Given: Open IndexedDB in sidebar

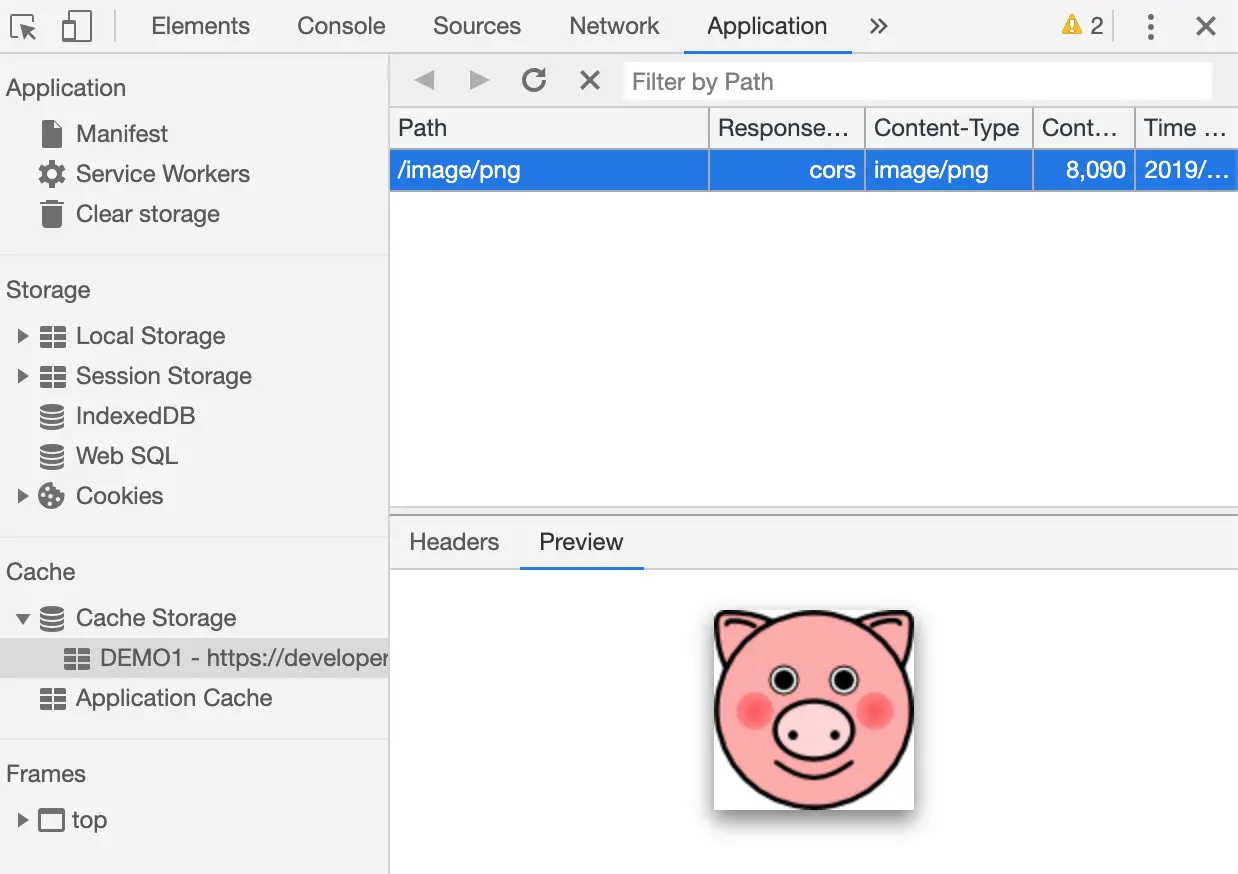Looking at the screenshot, I should pyautogui.click(x=135, y=416).
